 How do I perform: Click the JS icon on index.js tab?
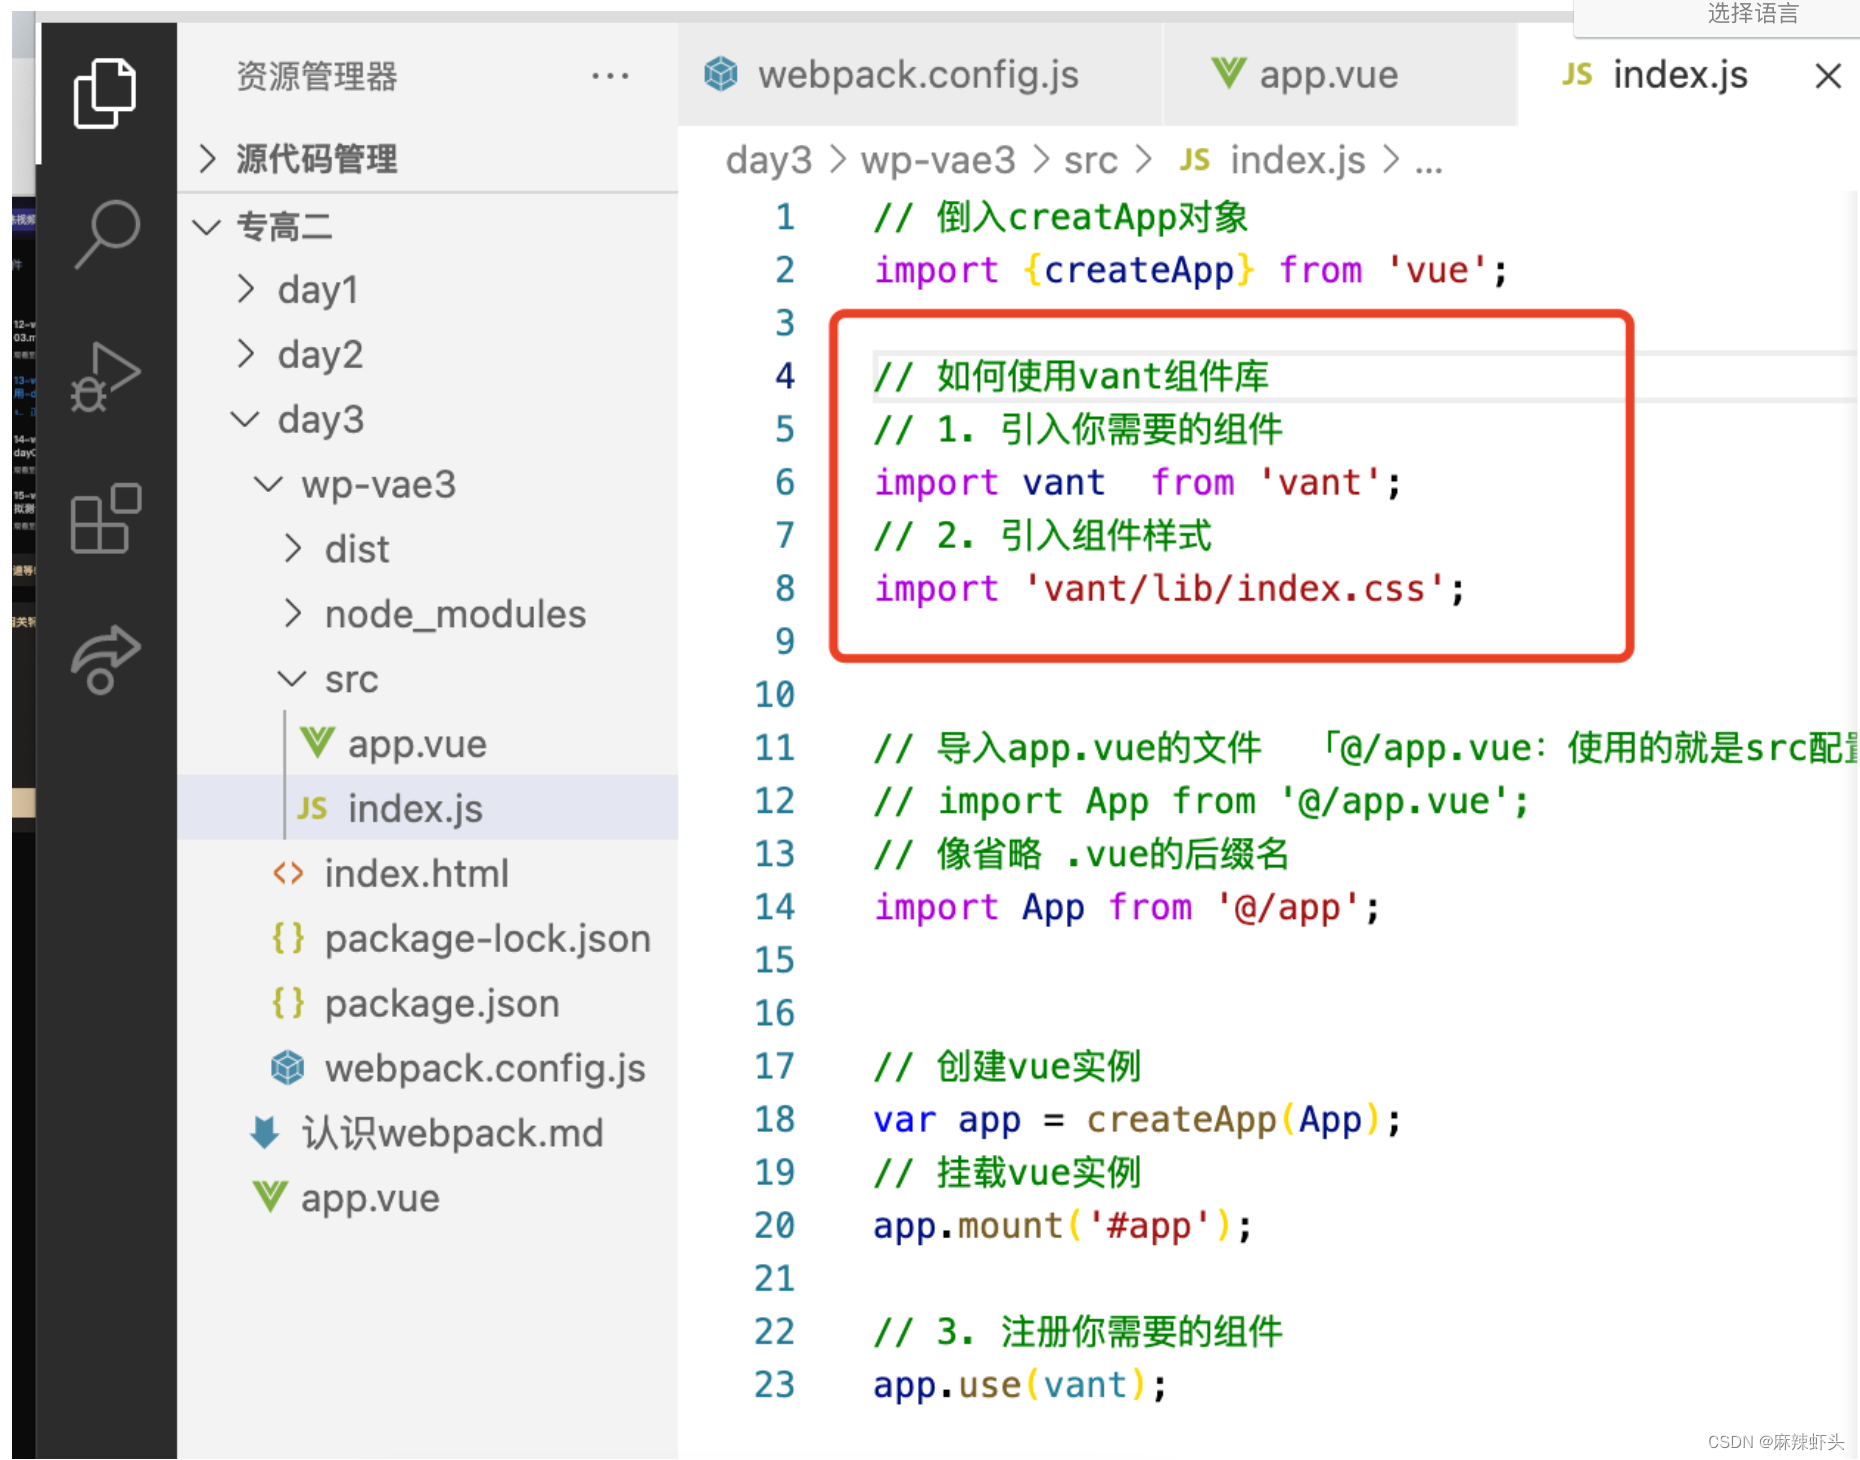pyautogui.click(x=1577, y=74)
